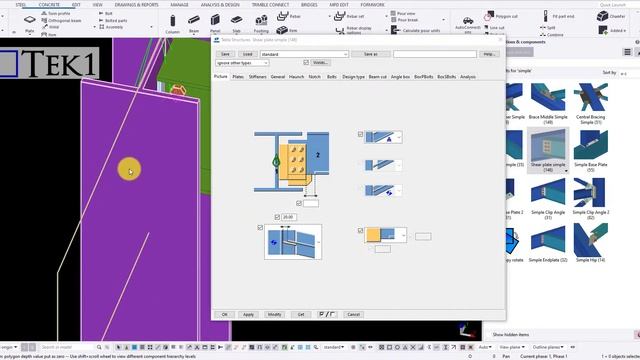This screenshot has height=360, width=640.
Task: Click the Modify button
Action: (274, 314)
